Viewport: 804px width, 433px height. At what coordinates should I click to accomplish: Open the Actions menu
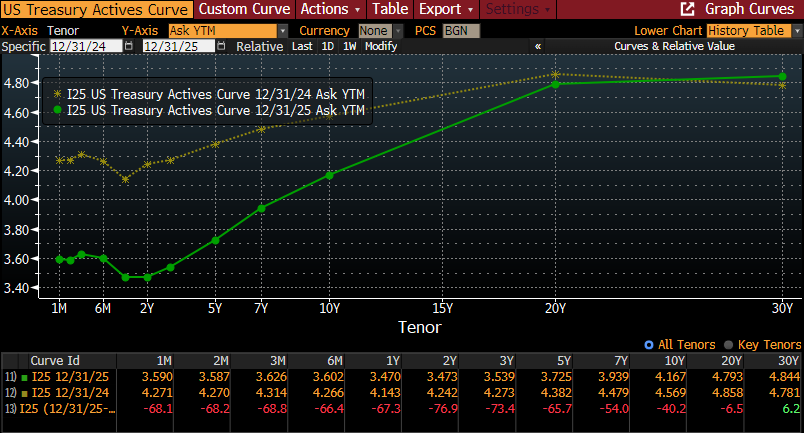tap(329, 9)
